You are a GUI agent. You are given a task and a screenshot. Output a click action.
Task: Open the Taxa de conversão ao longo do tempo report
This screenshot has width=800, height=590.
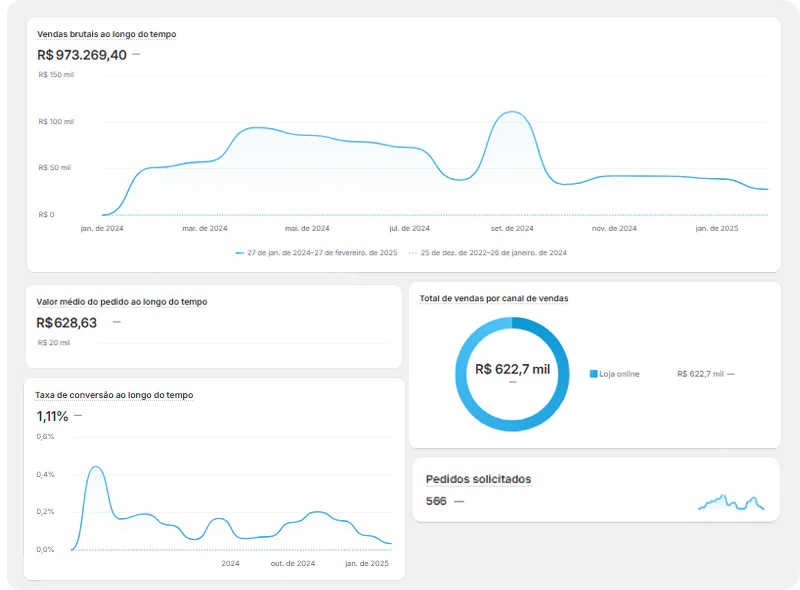click(x=114, y=395)
